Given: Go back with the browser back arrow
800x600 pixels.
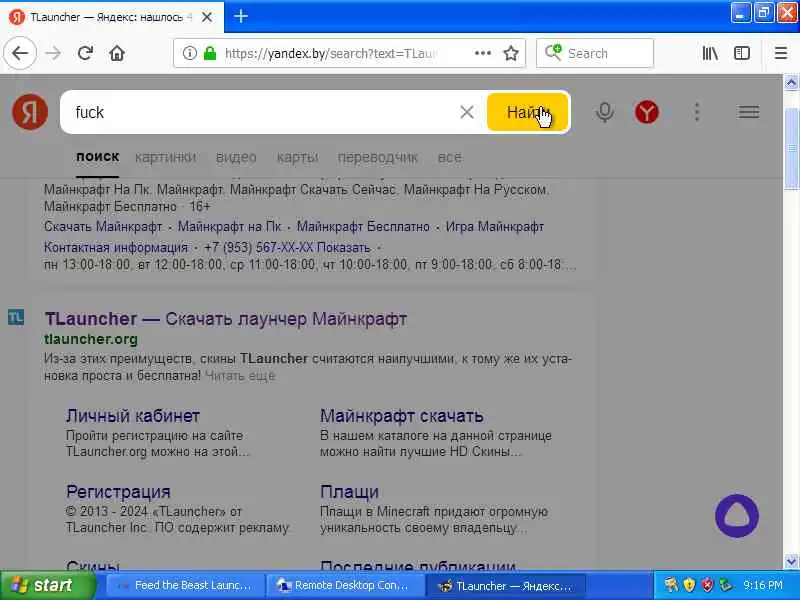Looking at the screenshot, I should coord(20,53).
